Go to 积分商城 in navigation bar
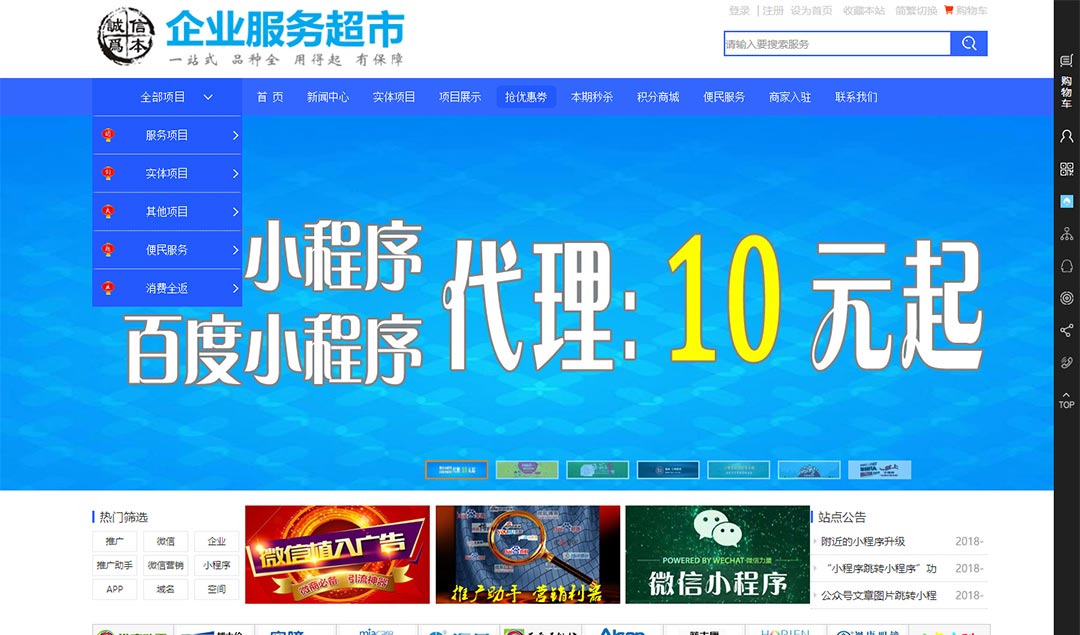This screenshot has width=1080, height=635. point(657,97)
